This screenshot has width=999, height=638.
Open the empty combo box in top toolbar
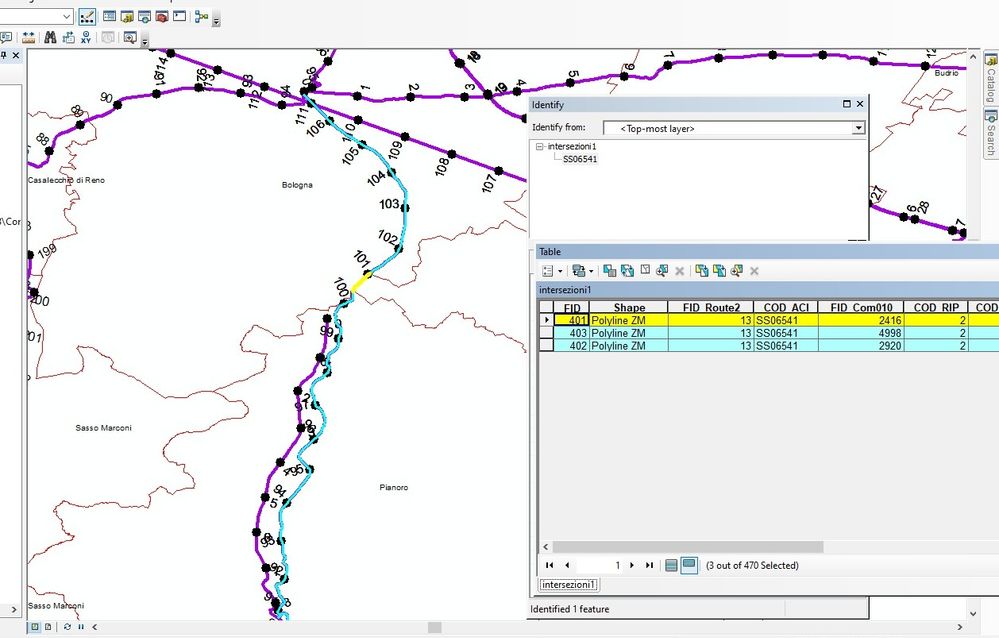pos(36,17)
